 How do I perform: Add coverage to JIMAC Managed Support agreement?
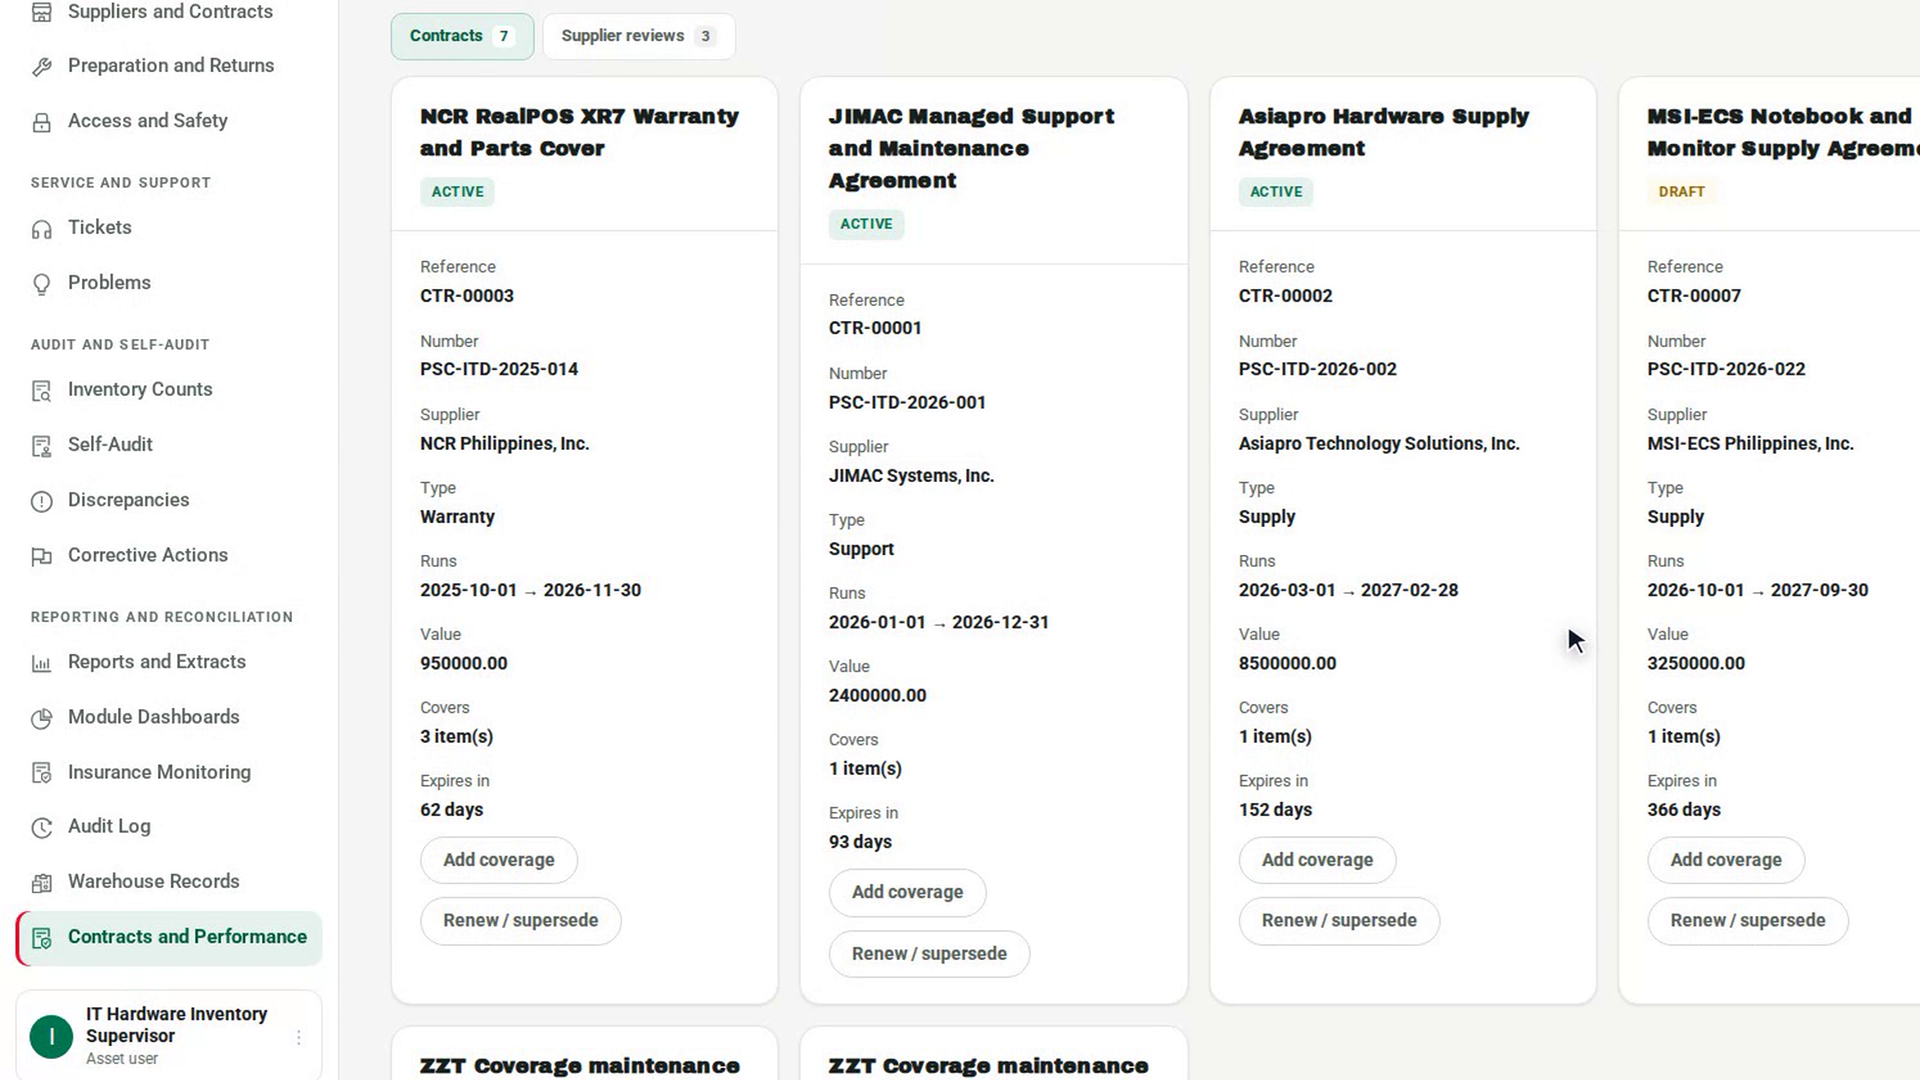point(907,892)
